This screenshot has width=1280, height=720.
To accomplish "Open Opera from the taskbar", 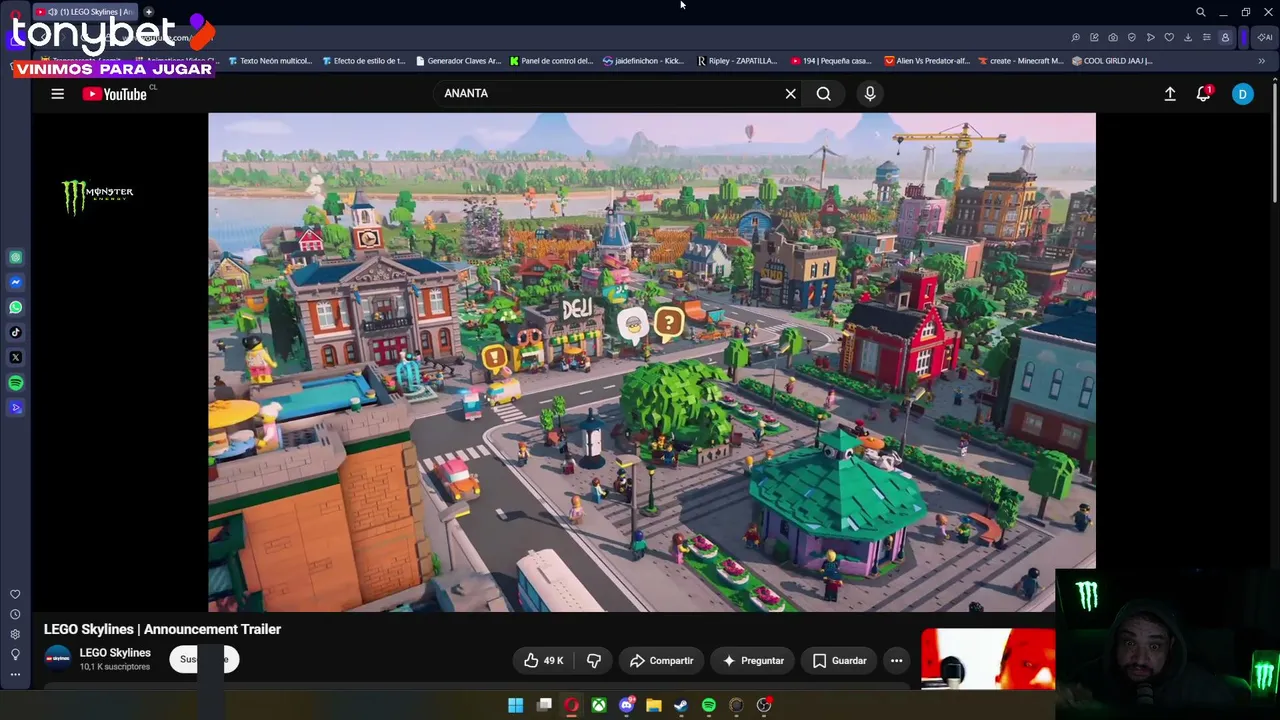I will [571, 706].
